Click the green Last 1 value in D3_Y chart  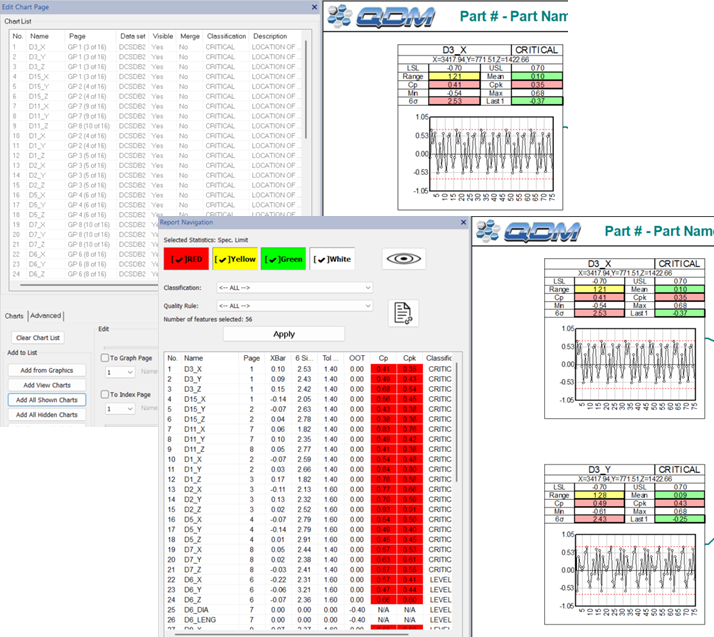679,519
